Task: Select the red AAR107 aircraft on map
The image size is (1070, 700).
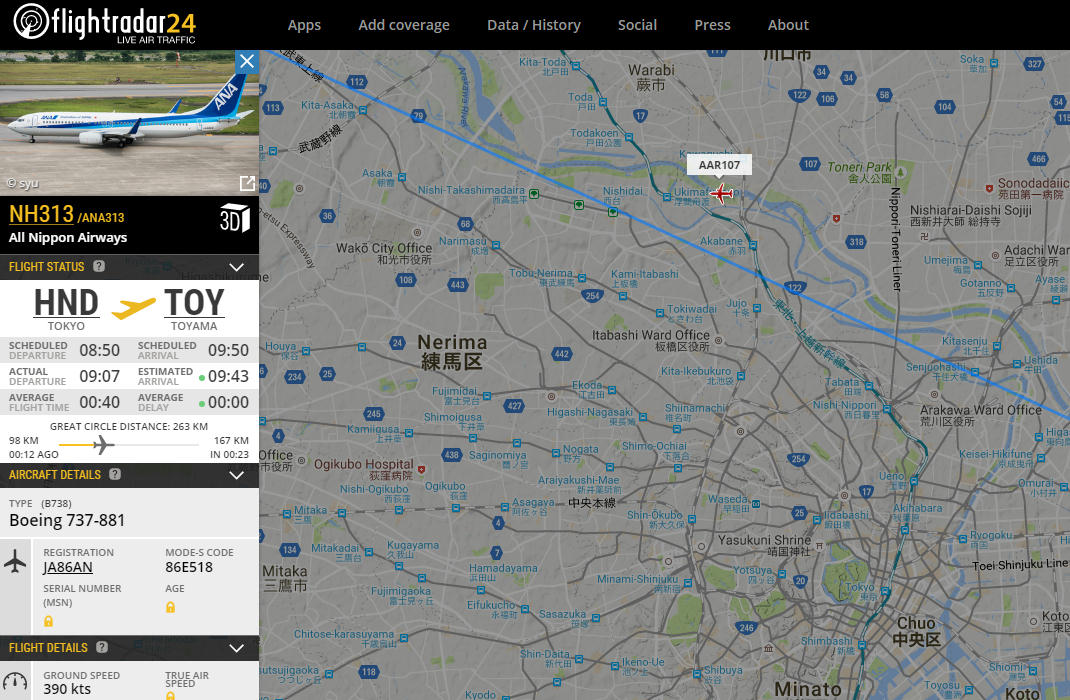Action: coord(721,194)
